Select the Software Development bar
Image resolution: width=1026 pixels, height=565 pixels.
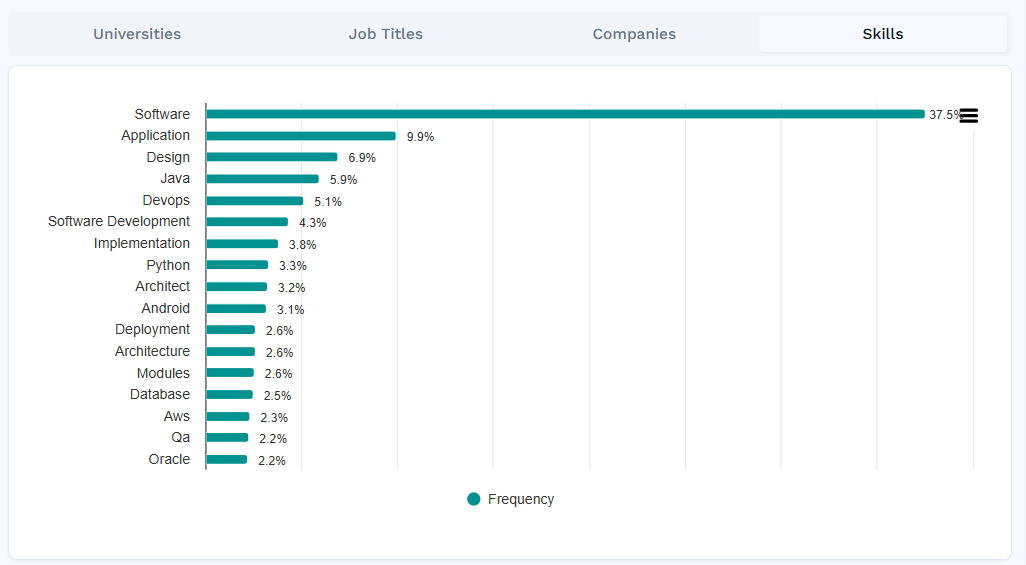(247, 222)
